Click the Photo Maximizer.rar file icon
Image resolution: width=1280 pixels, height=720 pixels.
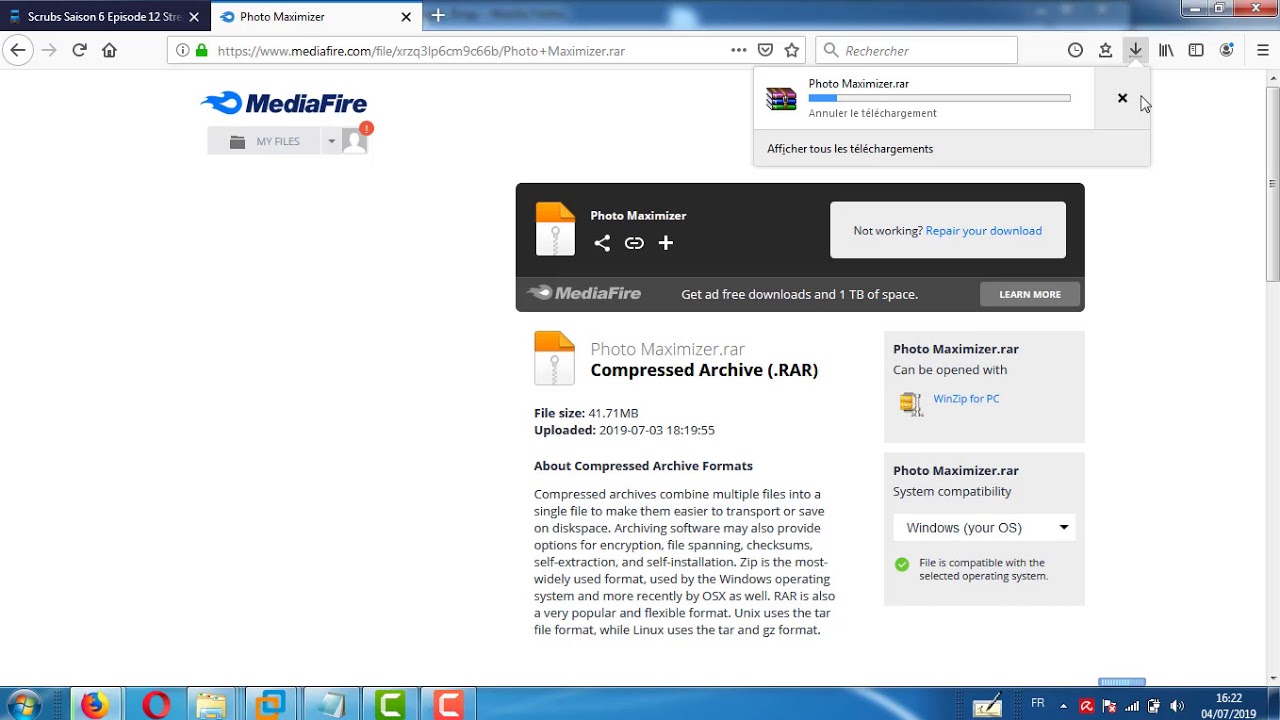[x=554, y=358]
